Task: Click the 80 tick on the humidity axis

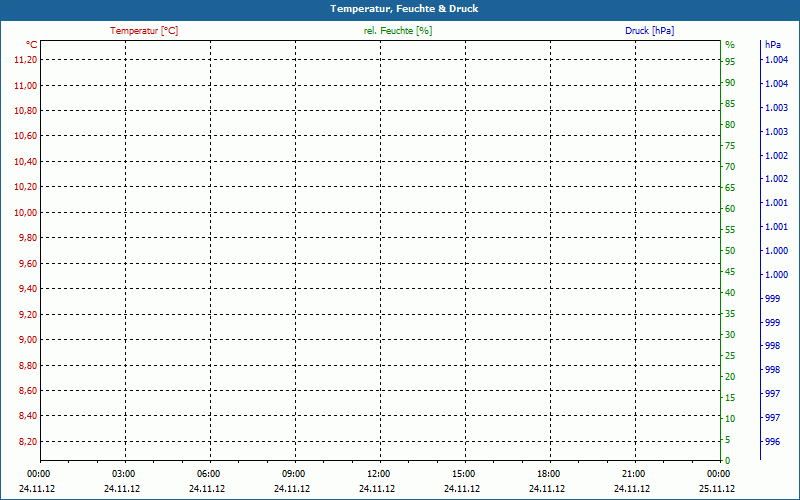Action: [x=730, y=124]
